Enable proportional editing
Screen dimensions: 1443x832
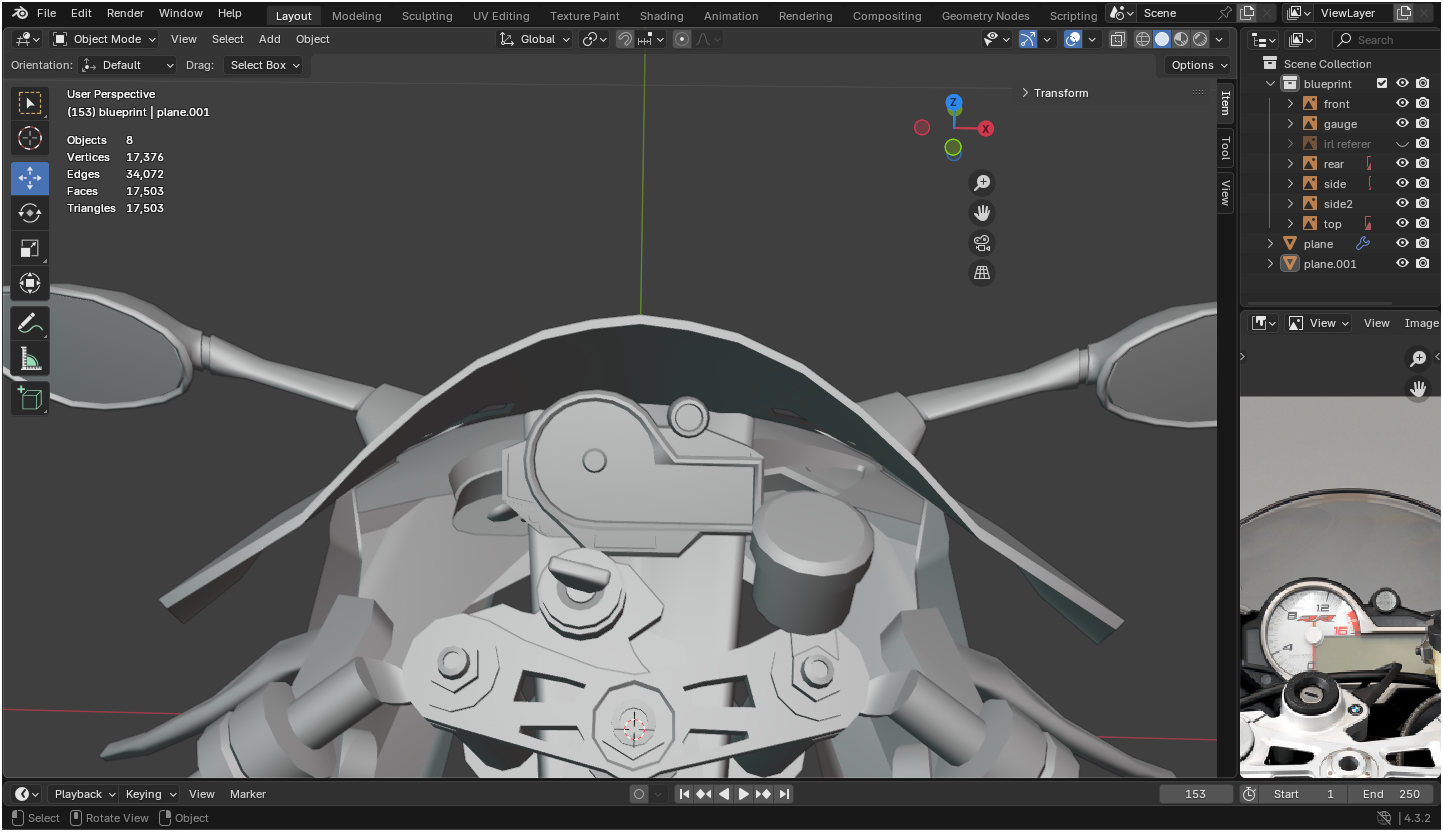682,39
